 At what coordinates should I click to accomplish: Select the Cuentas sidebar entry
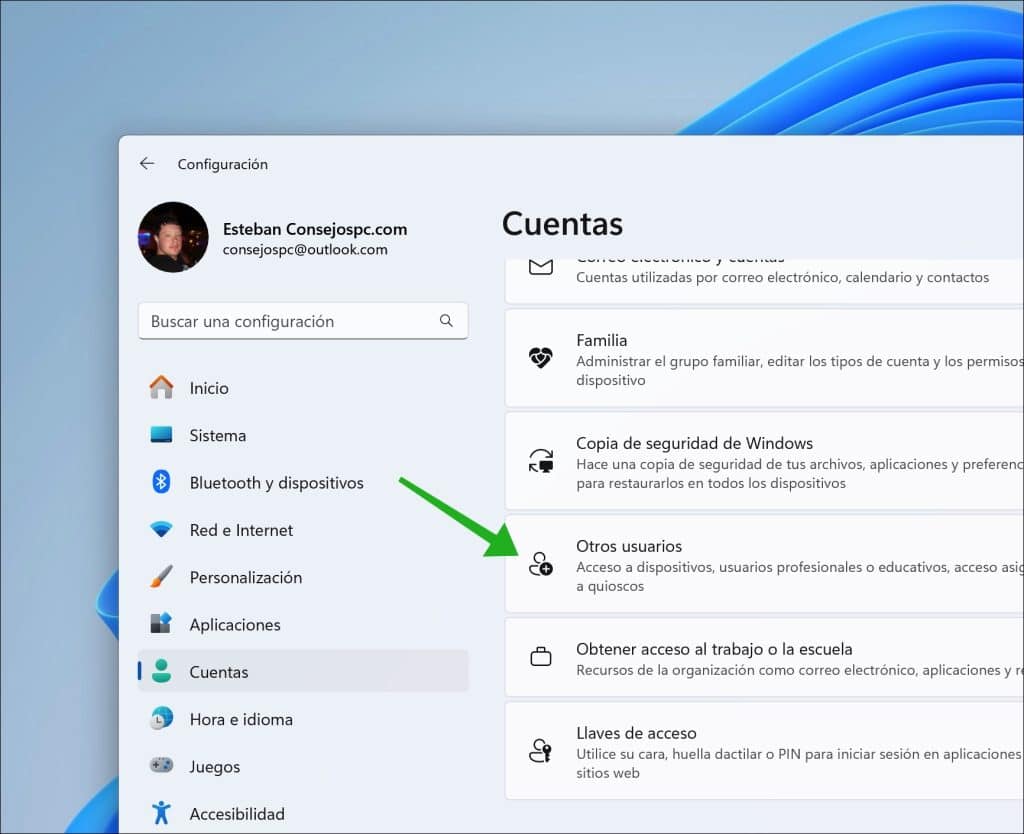pos(303,671)
